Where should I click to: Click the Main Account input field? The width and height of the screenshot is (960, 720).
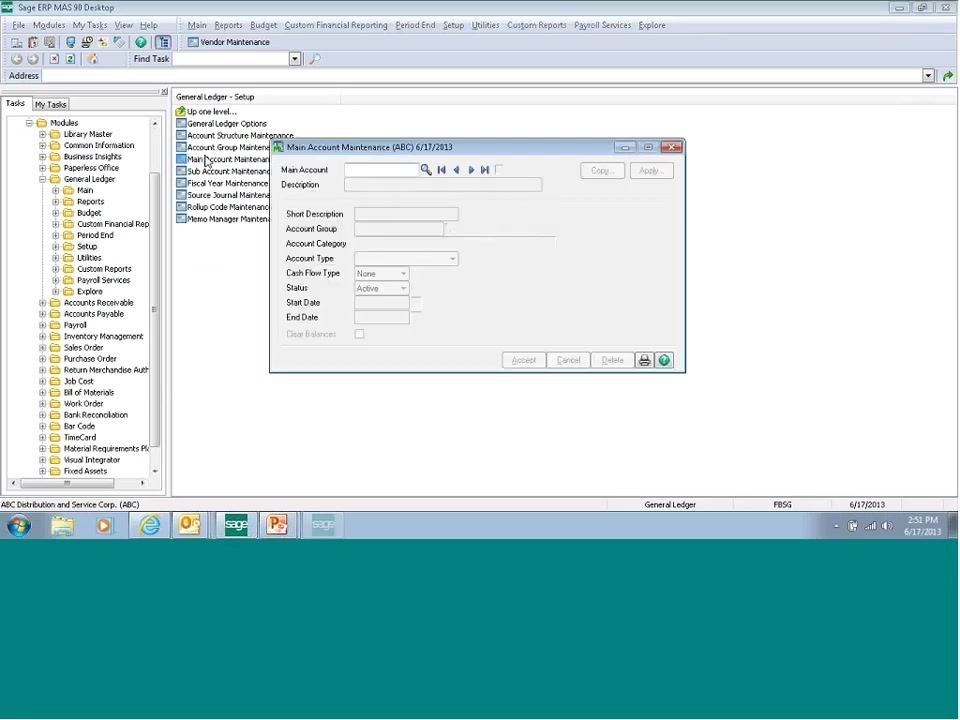381,170
